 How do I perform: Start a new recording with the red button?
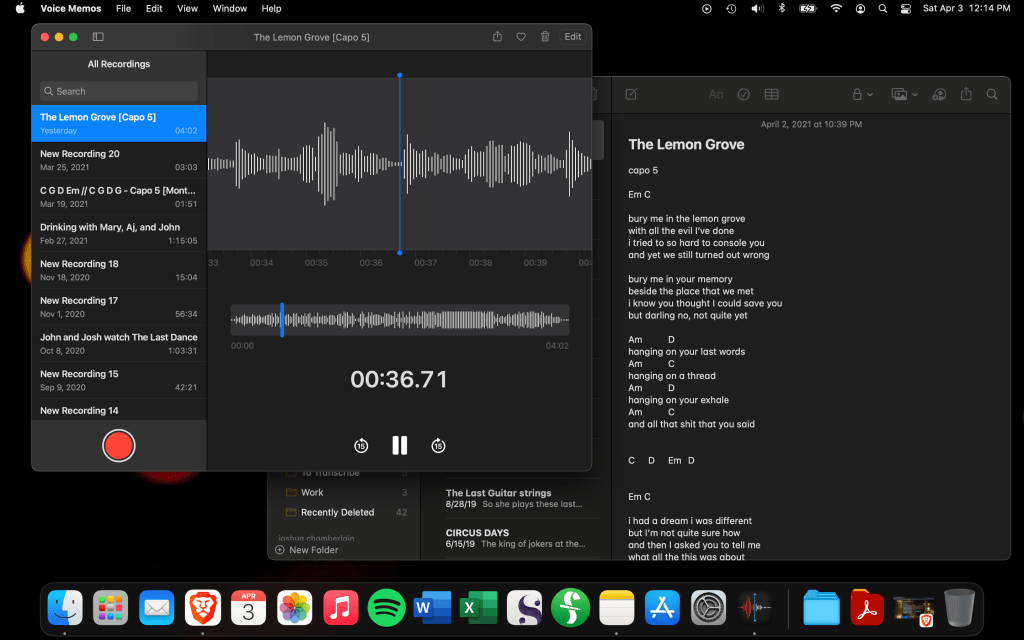118,445
